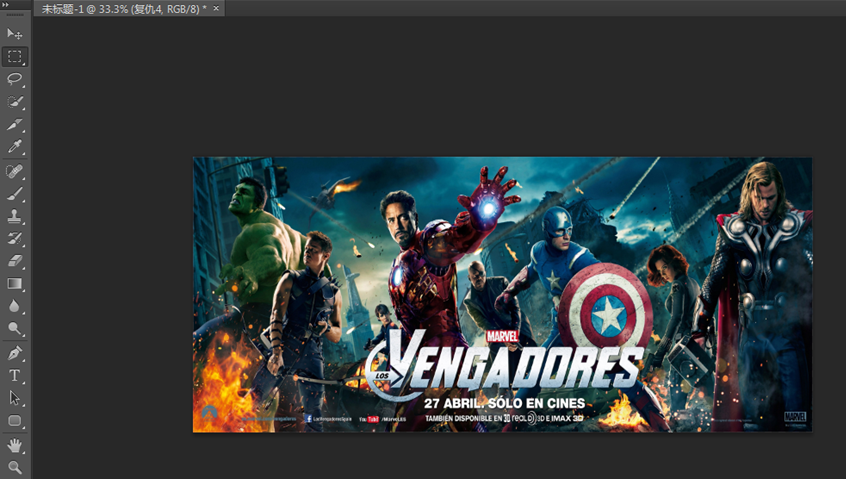
Task: Select the Spot Healing Brush tool
Action: tap(15, 172)
